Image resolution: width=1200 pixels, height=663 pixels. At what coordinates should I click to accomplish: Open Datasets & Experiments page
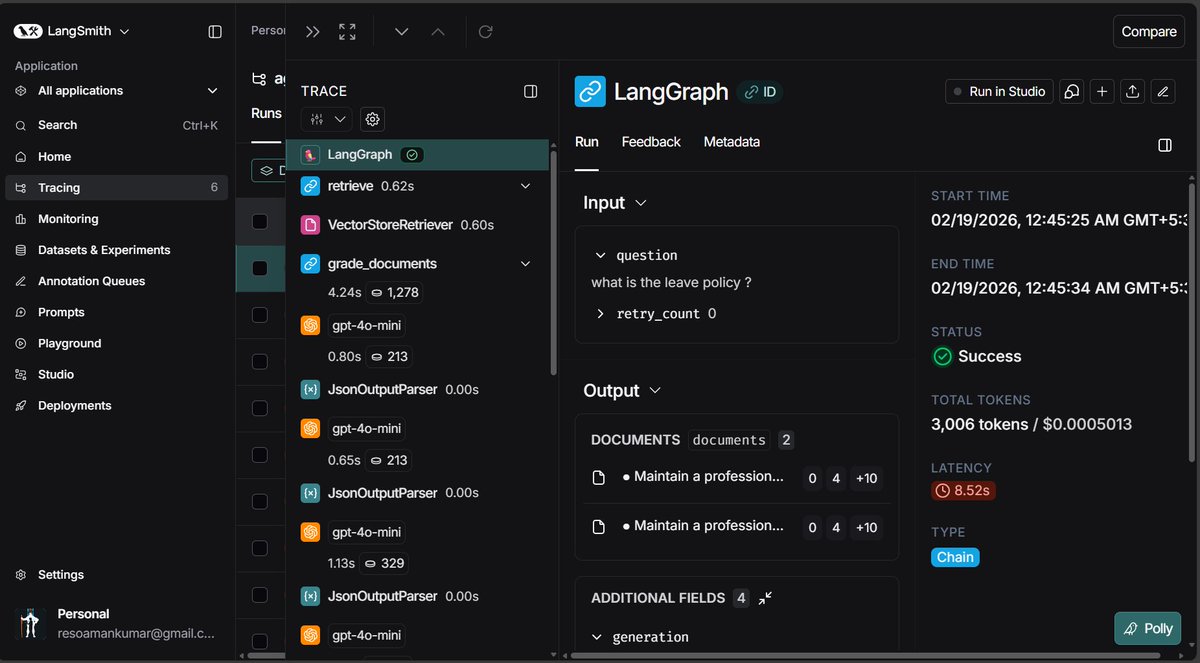click(116, 250)
